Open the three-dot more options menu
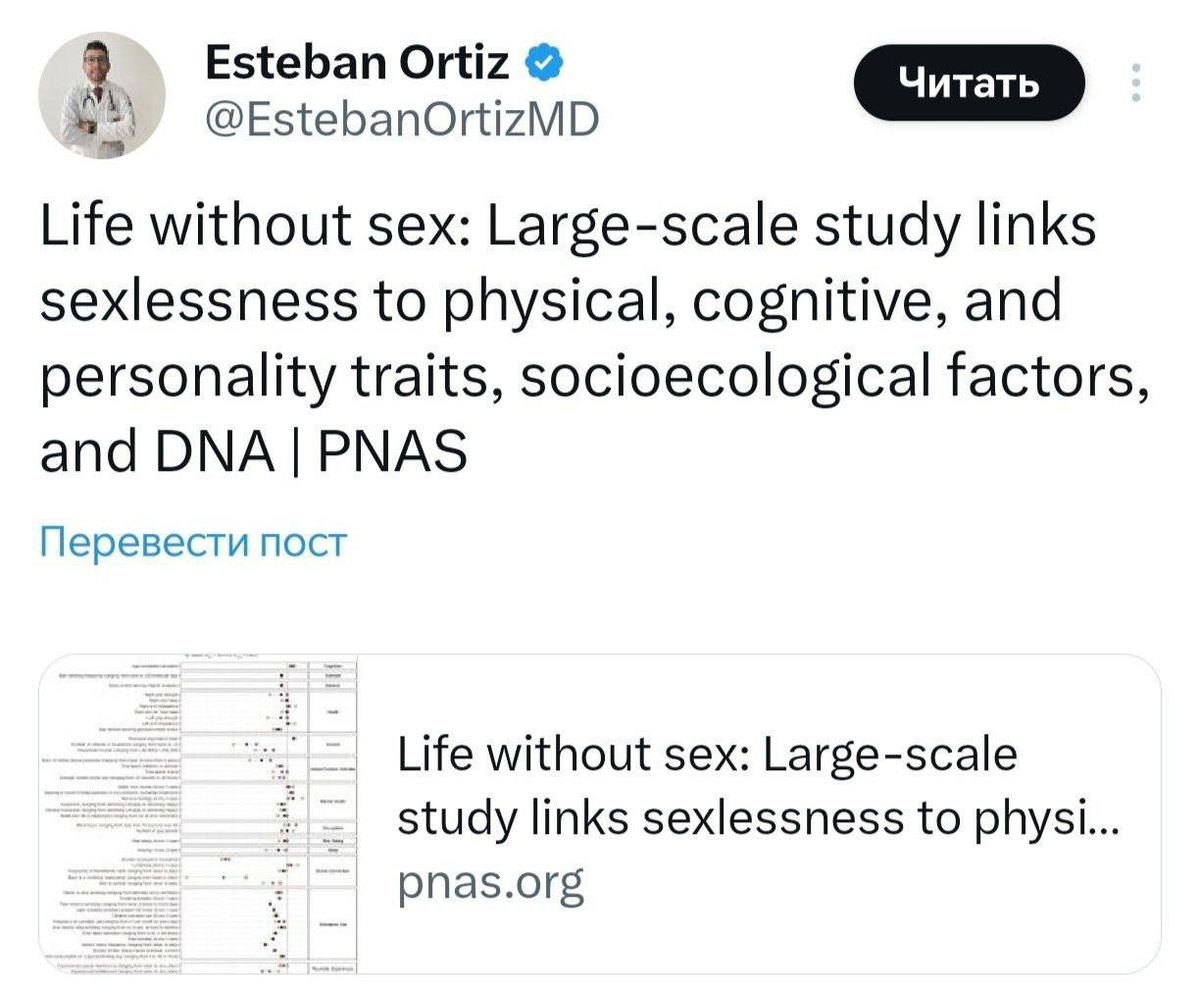Screen dimensions: 1200x989 [x=1135, y=83]
